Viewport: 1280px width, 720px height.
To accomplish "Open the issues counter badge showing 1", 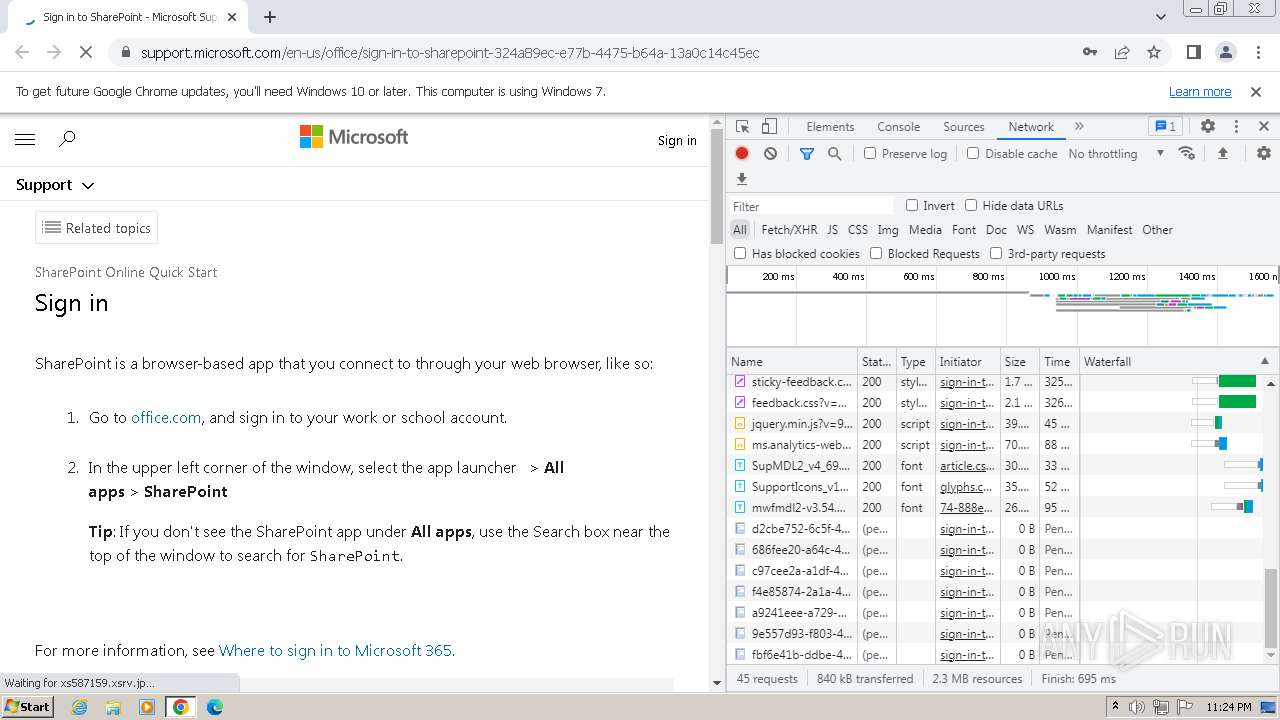I will point(1165,127).
